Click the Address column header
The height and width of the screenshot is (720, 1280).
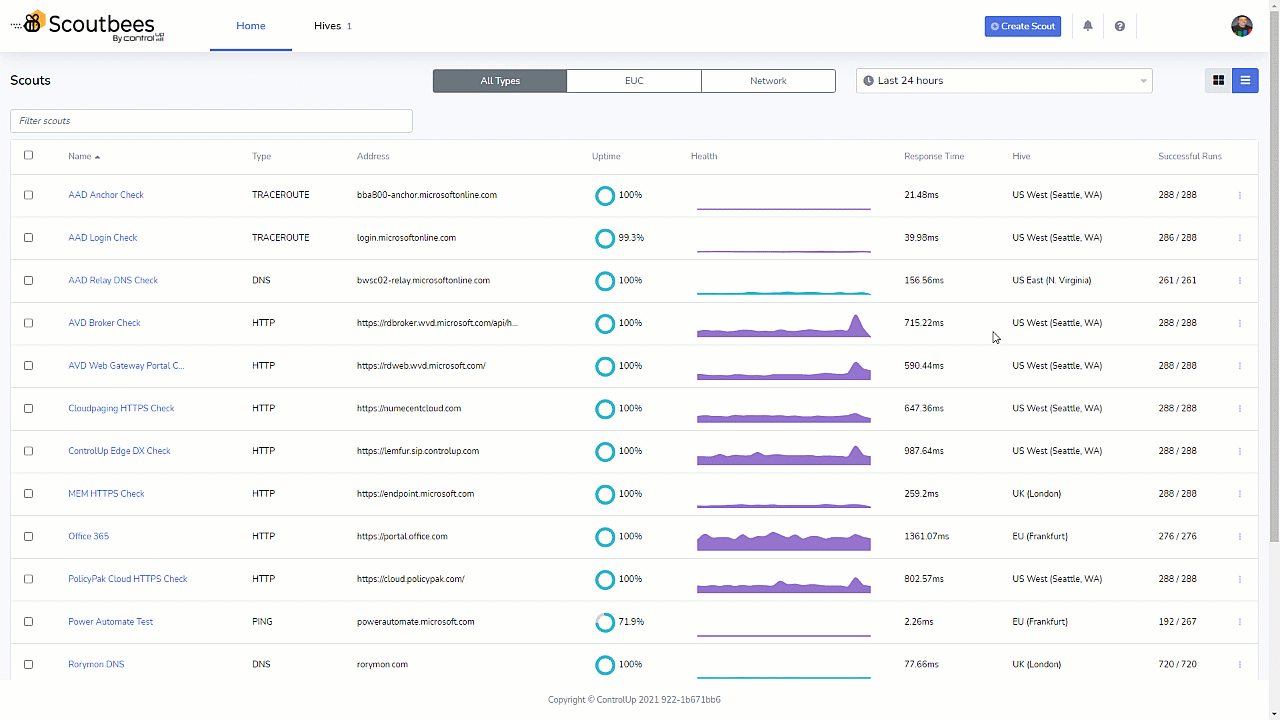click(x=373, y=157)
